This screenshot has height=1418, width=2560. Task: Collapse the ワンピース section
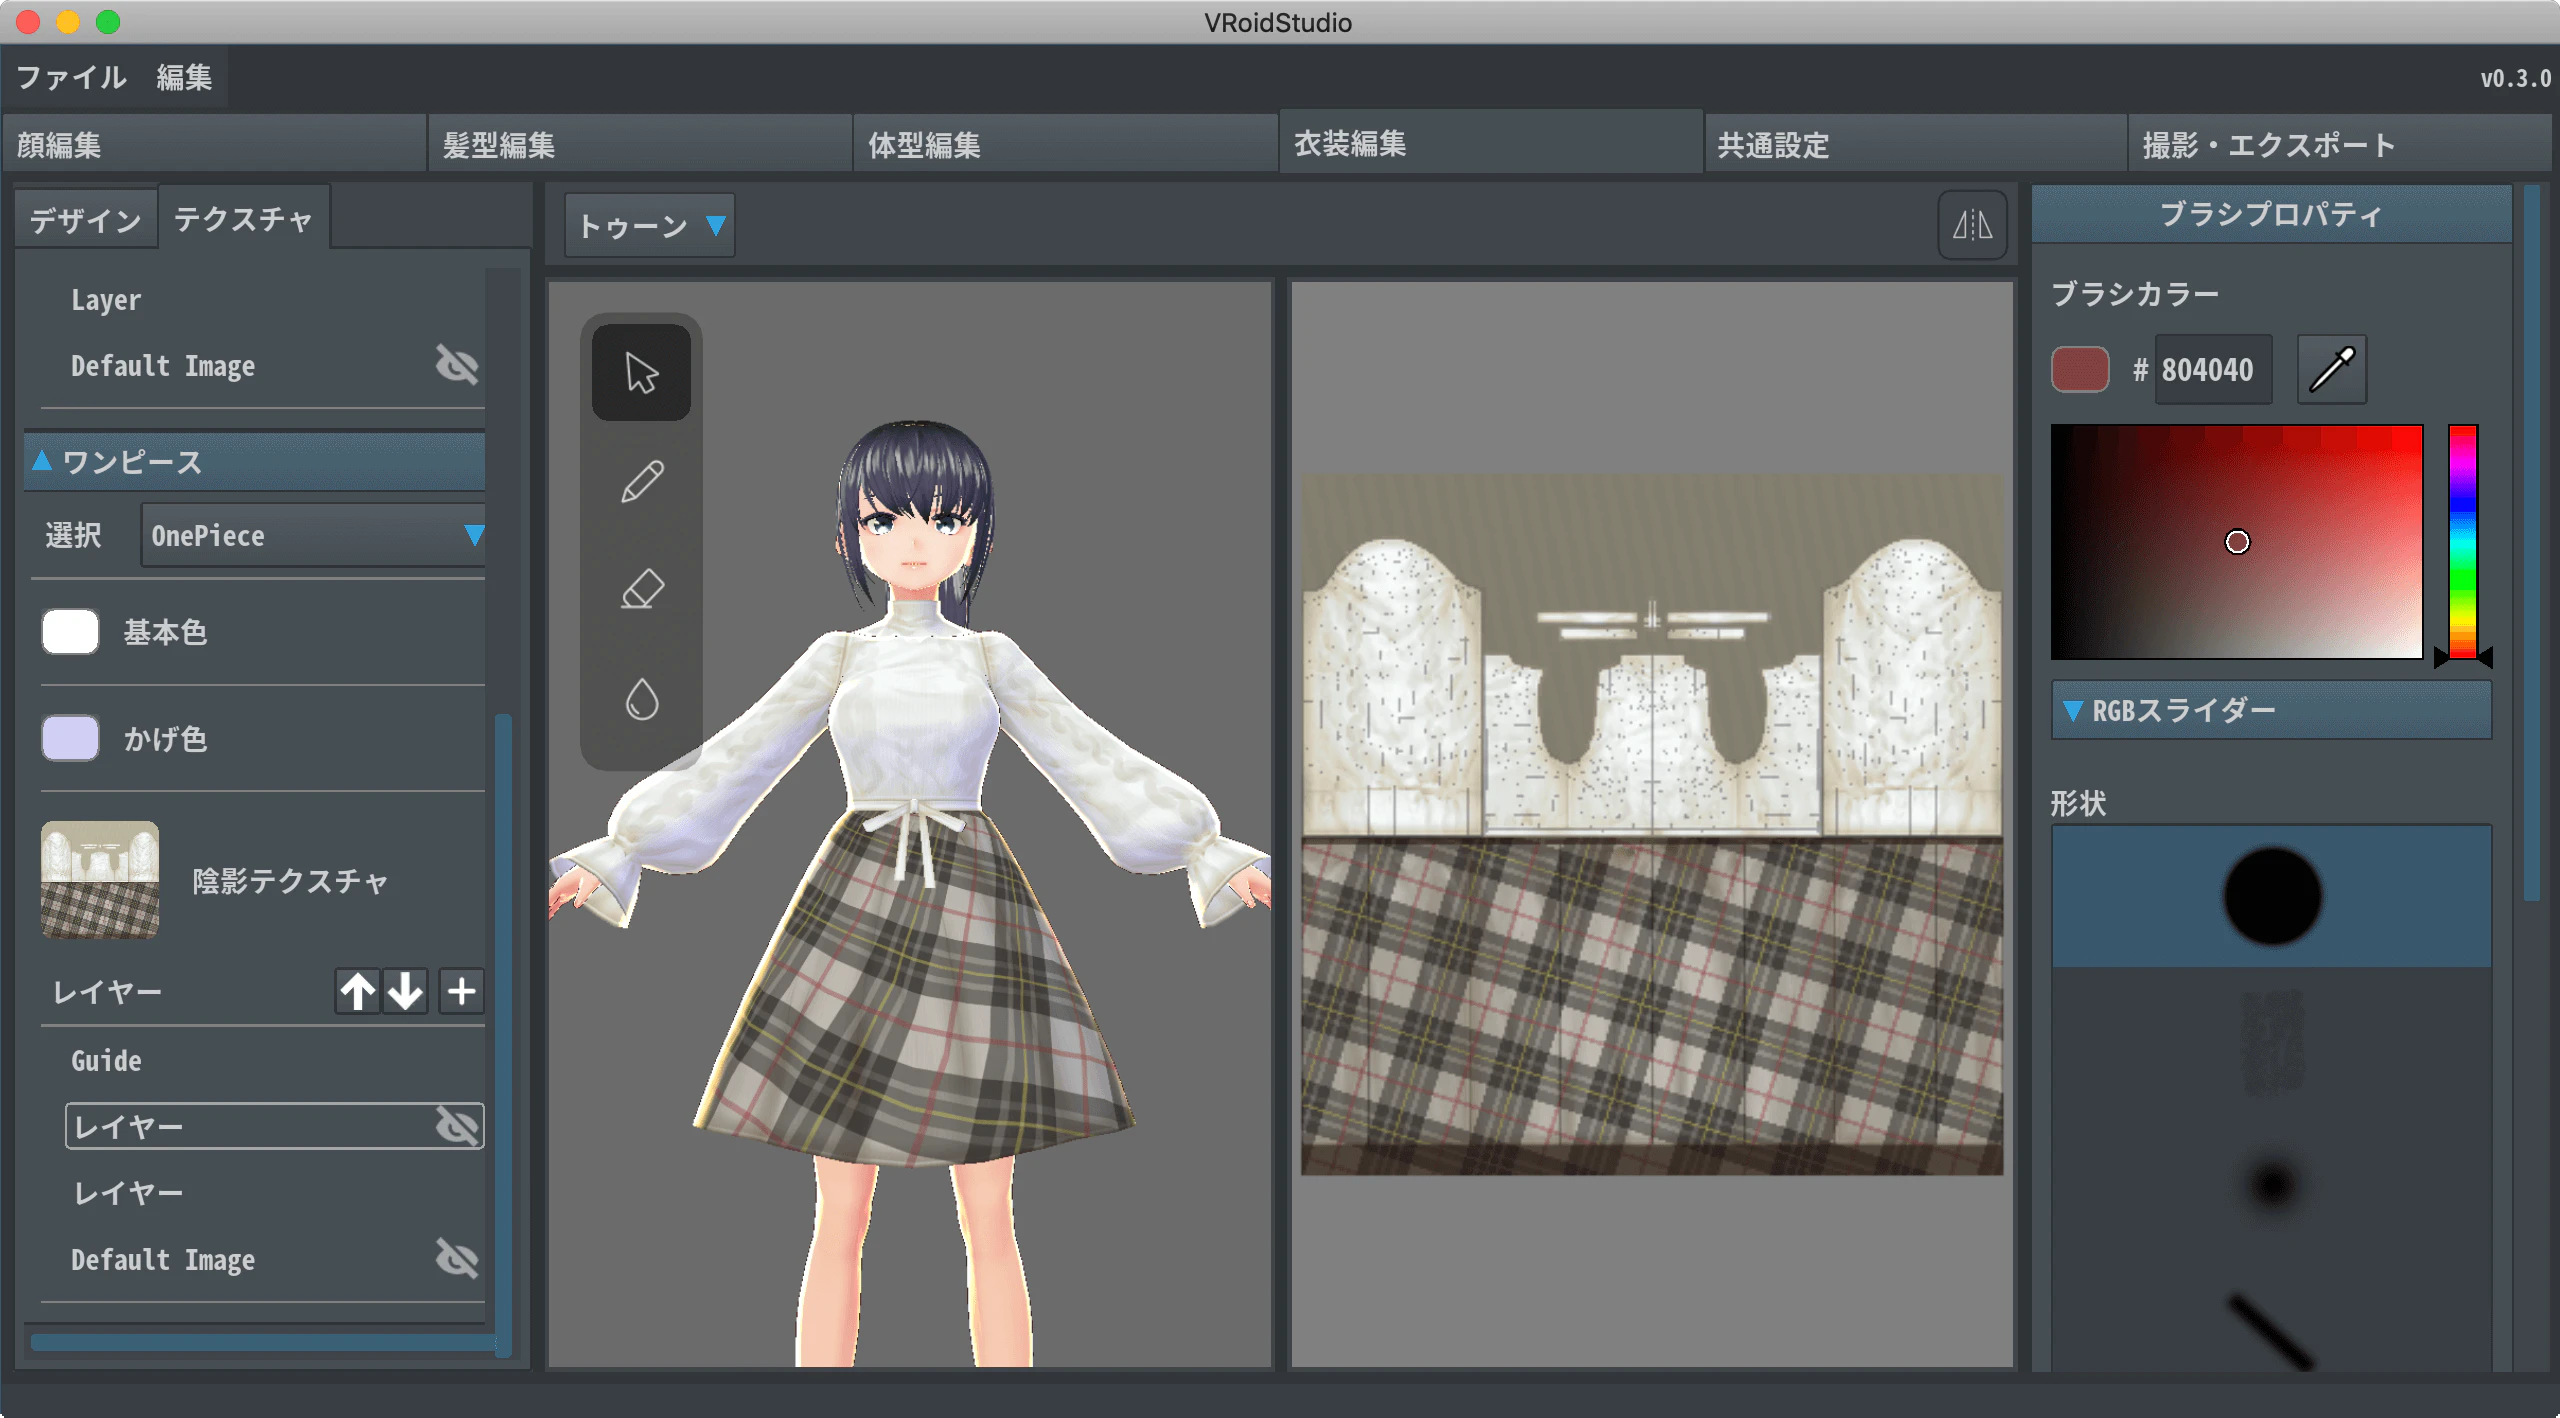[254, 462]
